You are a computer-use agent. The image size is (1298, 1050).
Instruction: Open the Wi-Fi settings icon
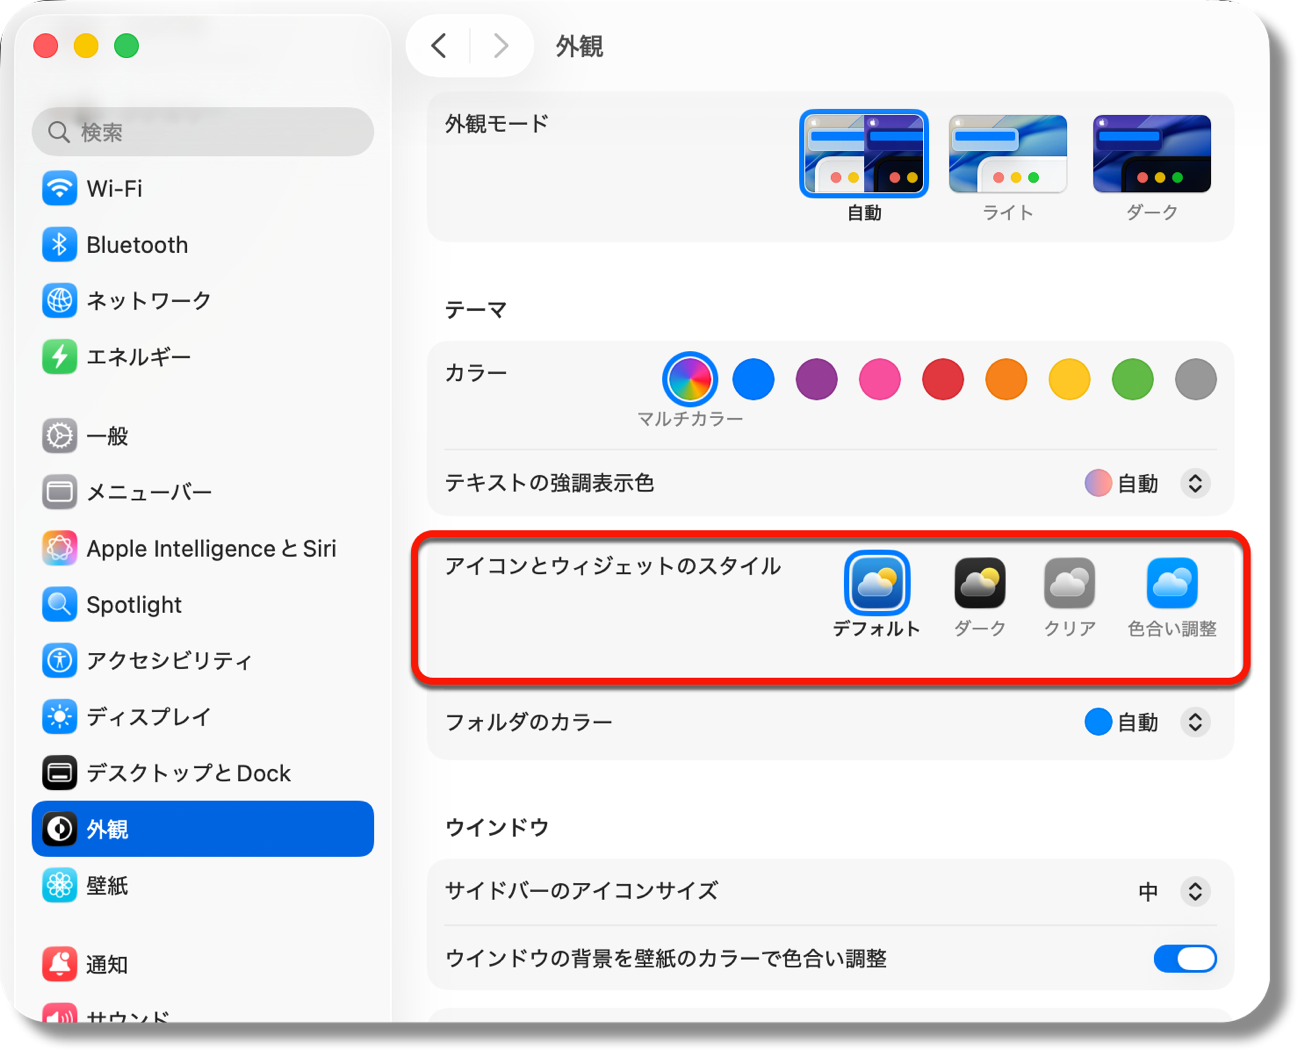pos(60,188)
